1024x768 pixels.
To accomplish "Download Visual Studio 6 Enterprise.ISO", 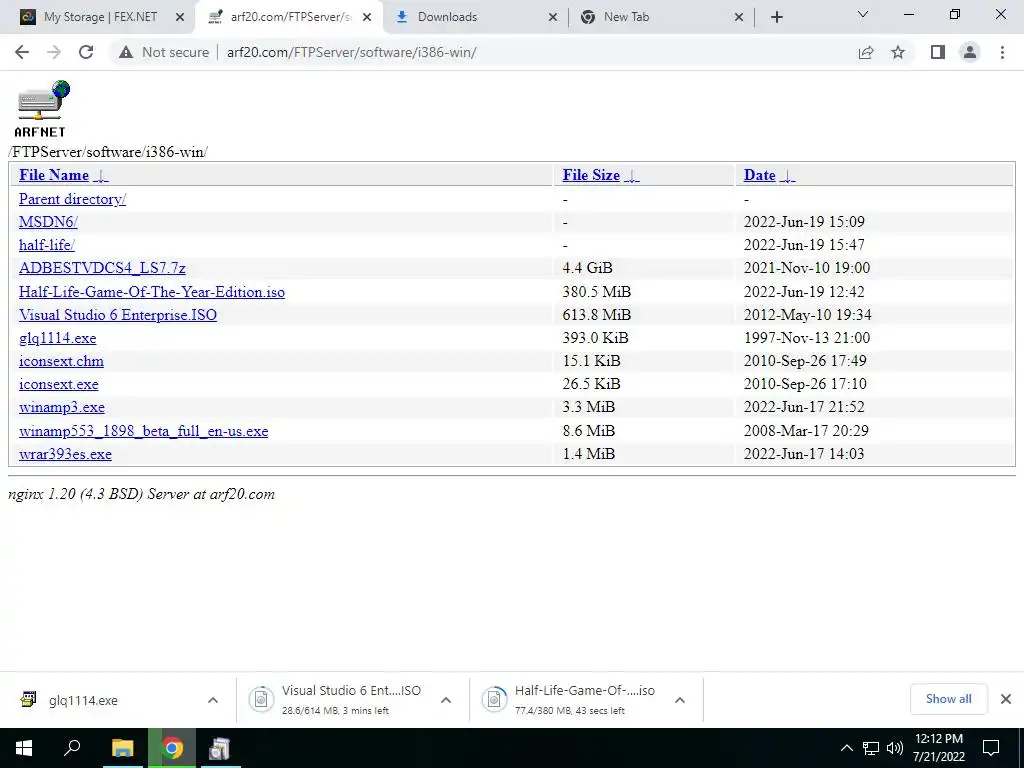I will pyautogui.click(x=118, y=315).
